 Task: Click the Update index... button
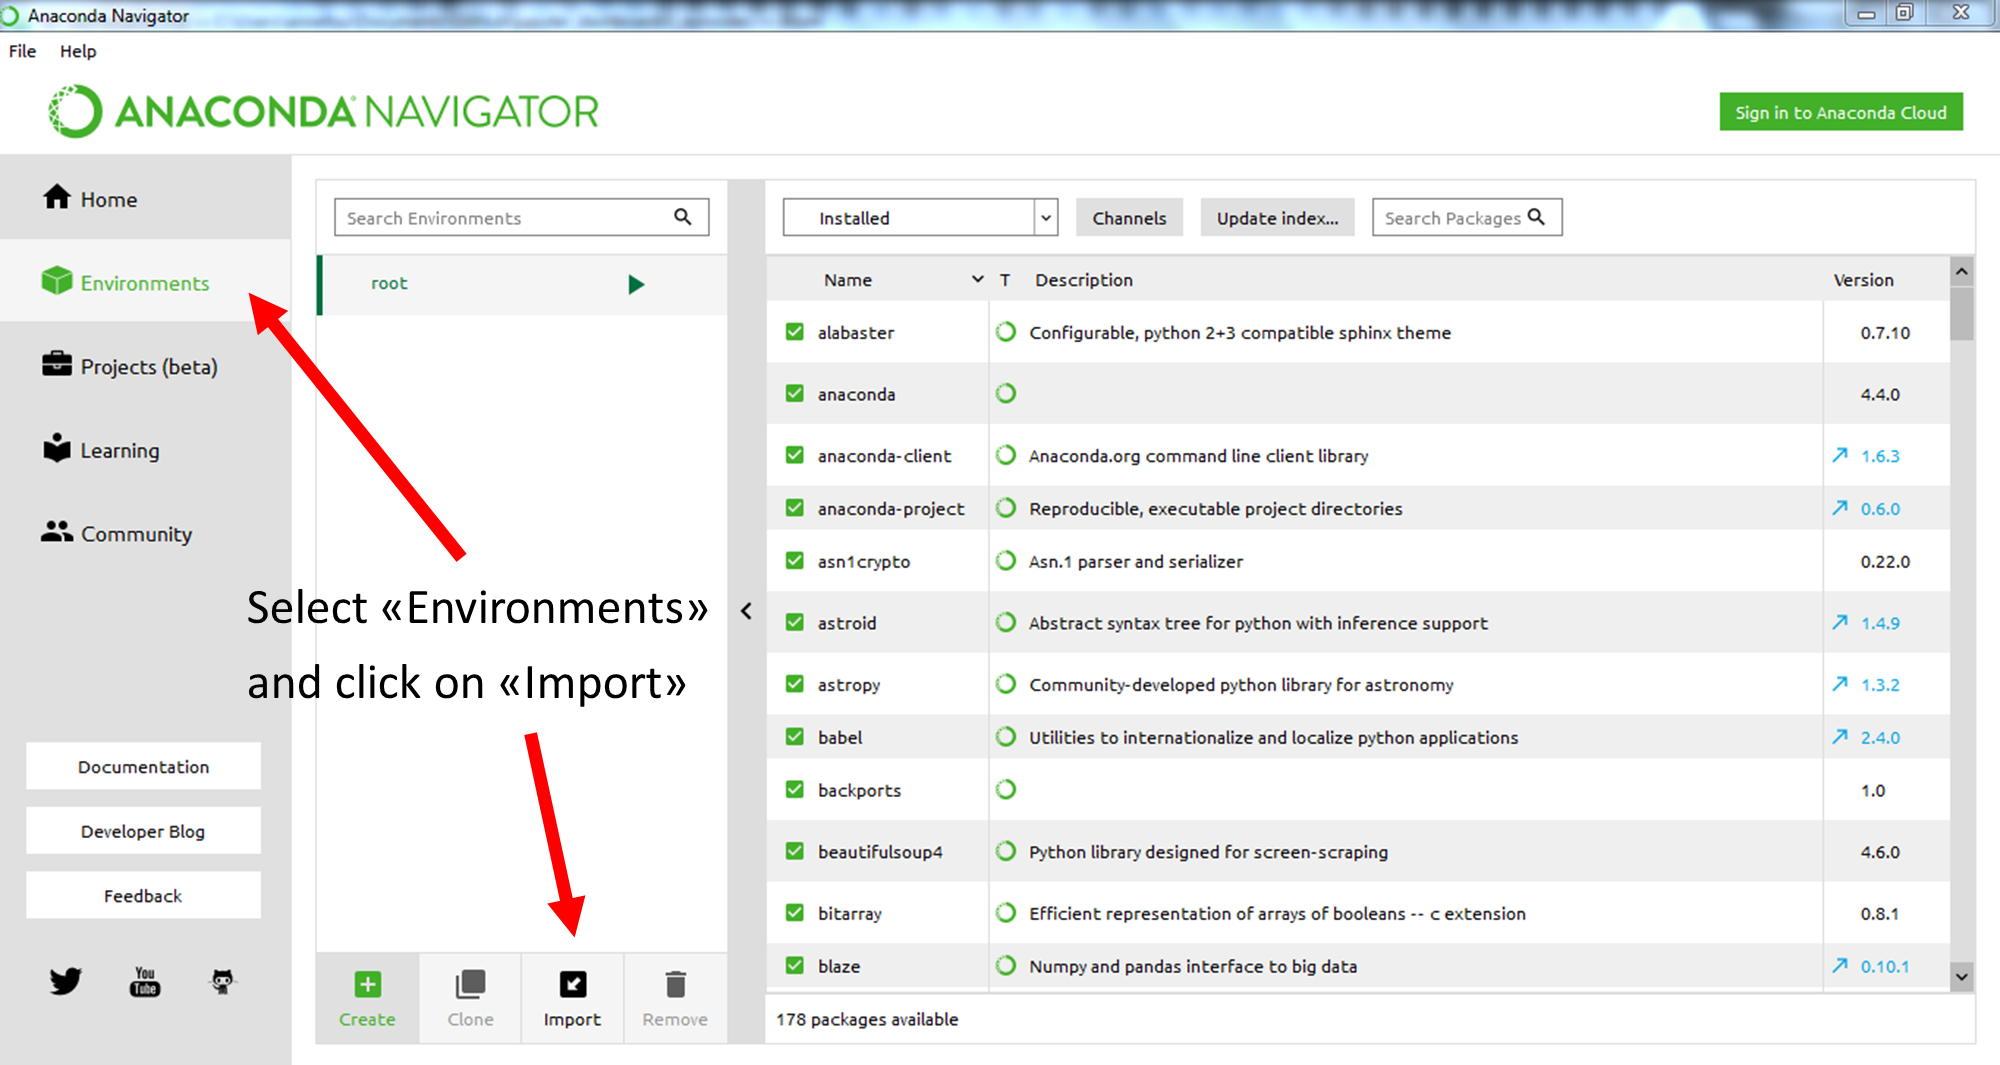pos(1277,217)
